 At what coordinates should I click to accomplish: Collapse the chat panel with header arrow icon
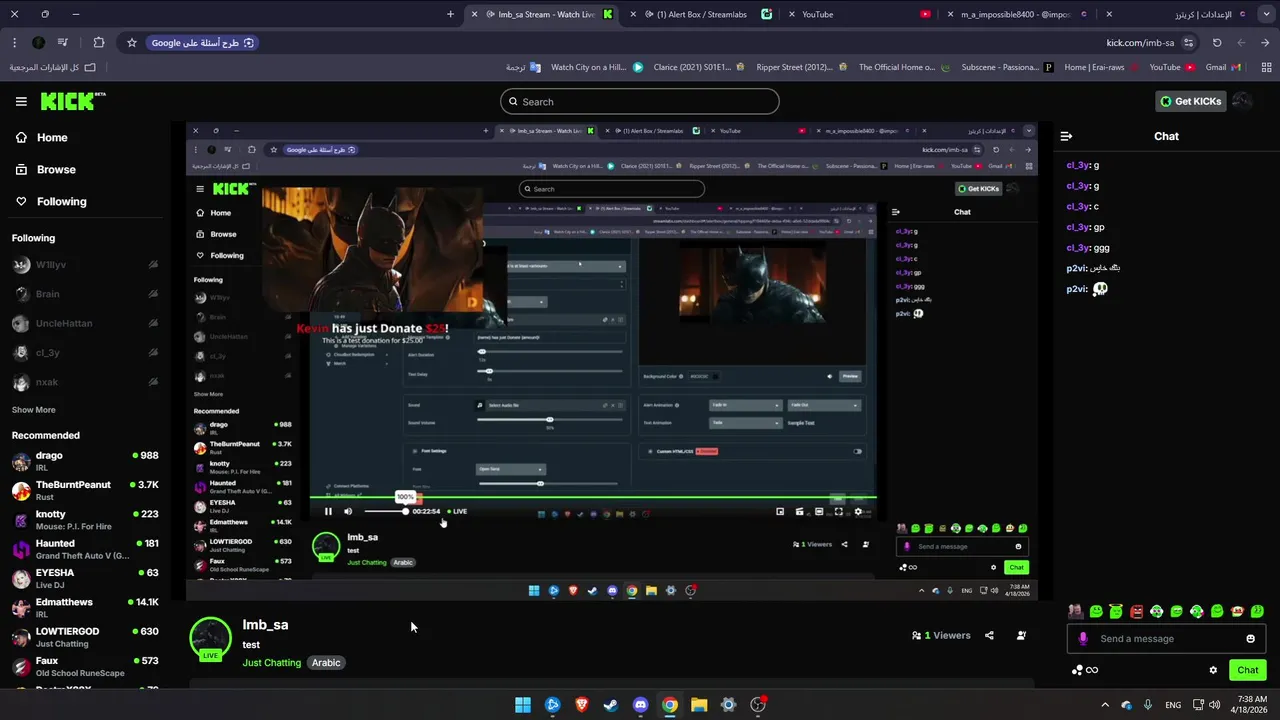pos(1066,136)
